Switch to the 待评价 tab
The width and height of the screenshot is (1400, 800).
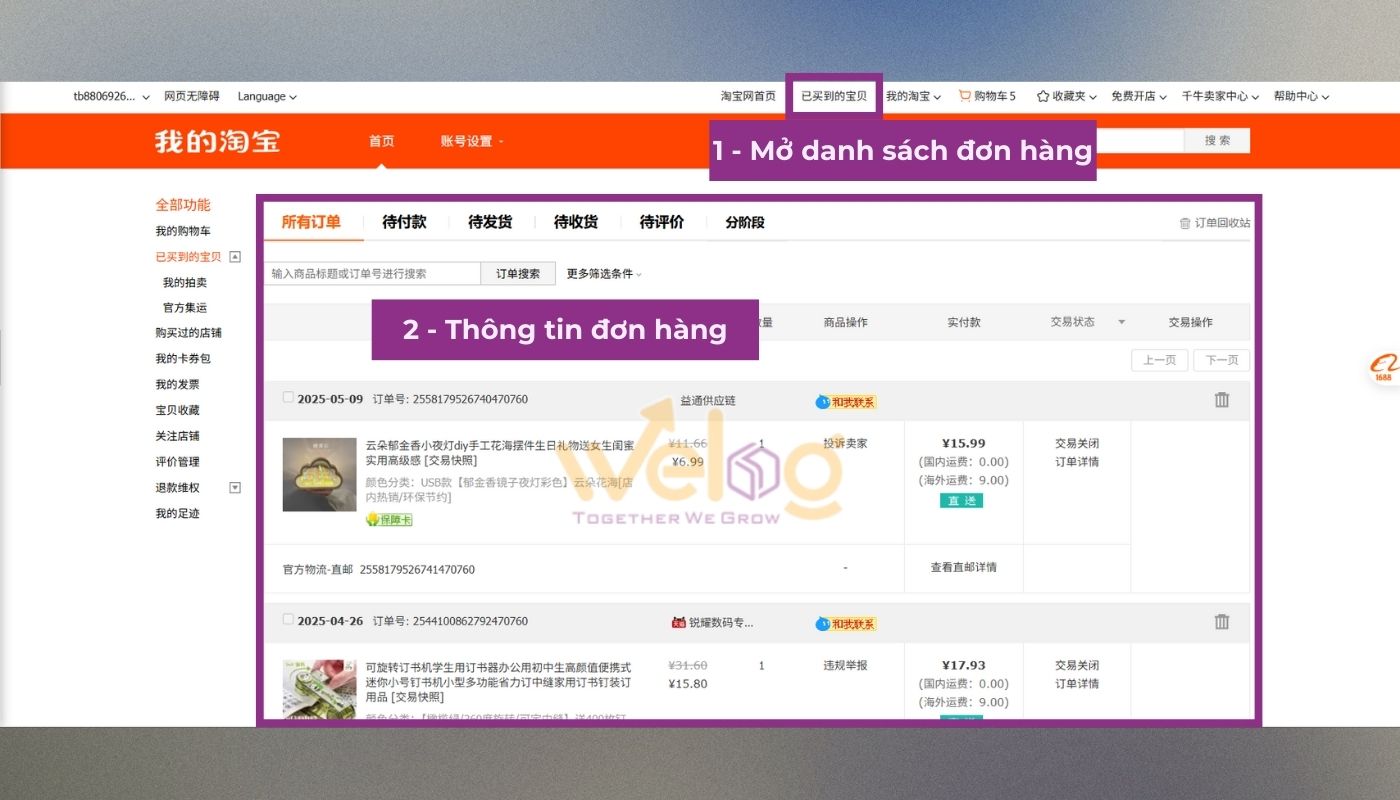click(x=662, y=222)
